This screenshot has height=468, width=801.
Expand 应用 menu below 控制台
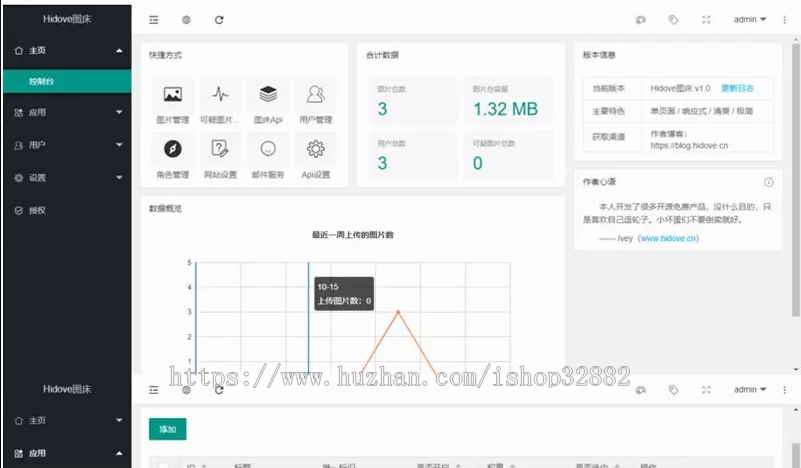(119, 112)
